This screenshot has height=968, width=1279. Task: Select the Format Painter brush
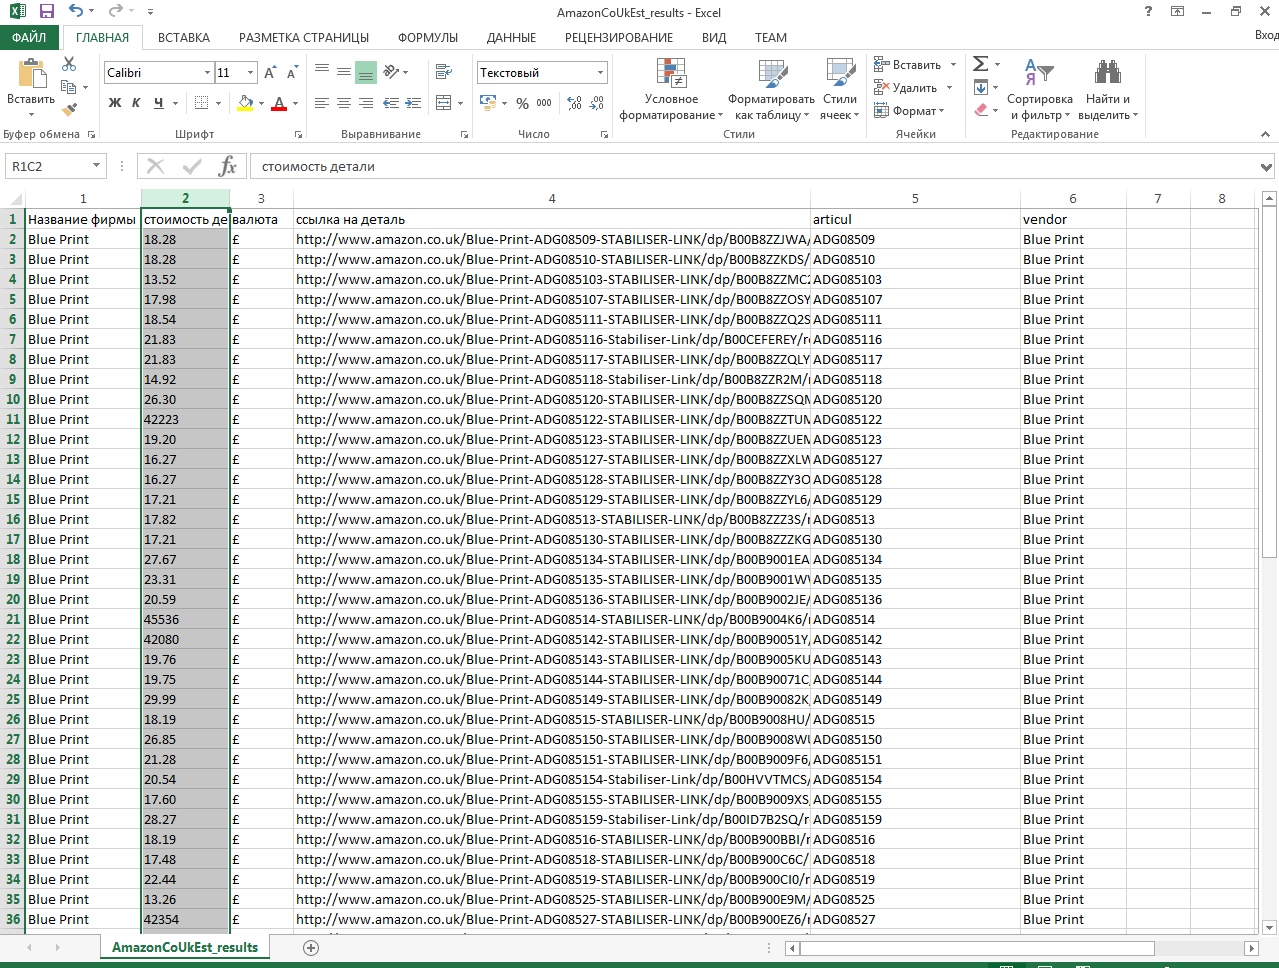[69, 109]
